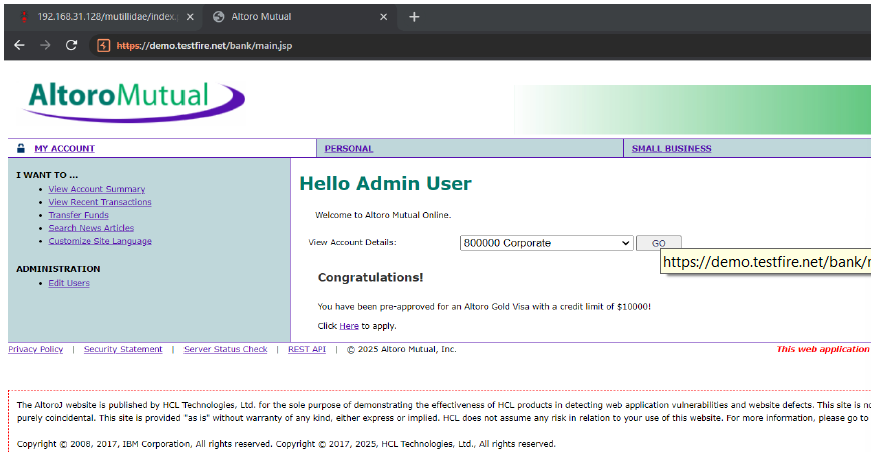Viewport: 875px width, 456px height.
Task: Click the browser forward arrow
Action: pyautogui.click(x=45, y=45)
